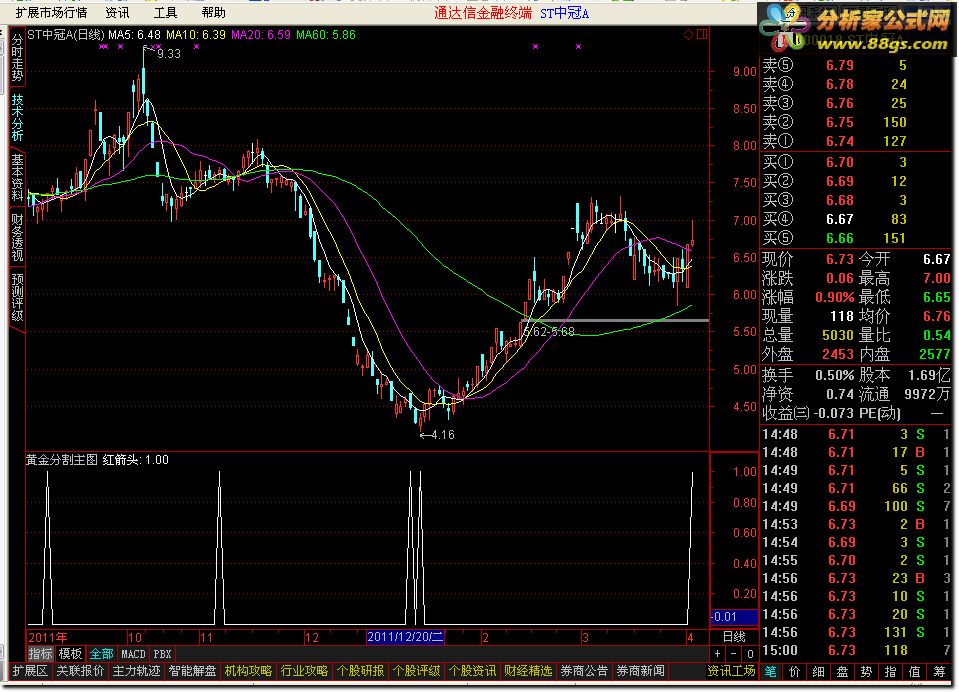The width and height of the screenshot is (959, 692).
Task: Click the MA5: 6.48 label
Action: (135, 35)
